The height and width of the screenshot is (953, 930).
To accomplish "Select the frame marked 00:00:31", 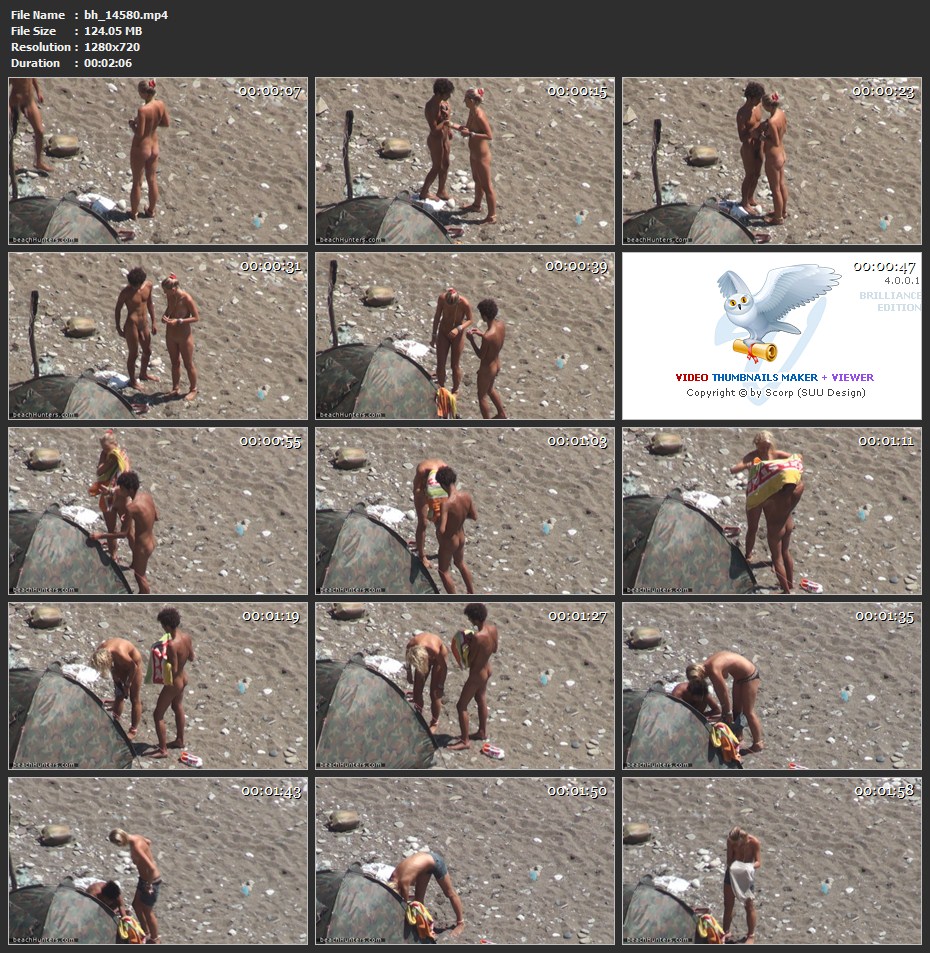I will point(158,336).
